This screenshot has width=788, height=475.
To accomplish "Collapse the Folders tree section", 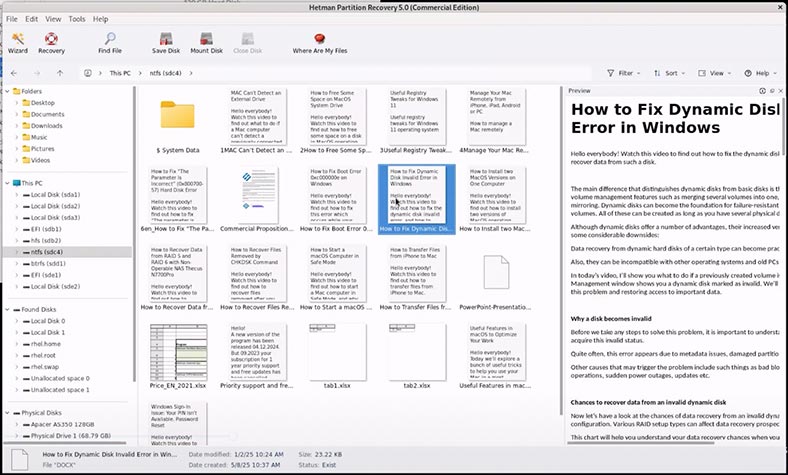I will (x=8, y=91).
